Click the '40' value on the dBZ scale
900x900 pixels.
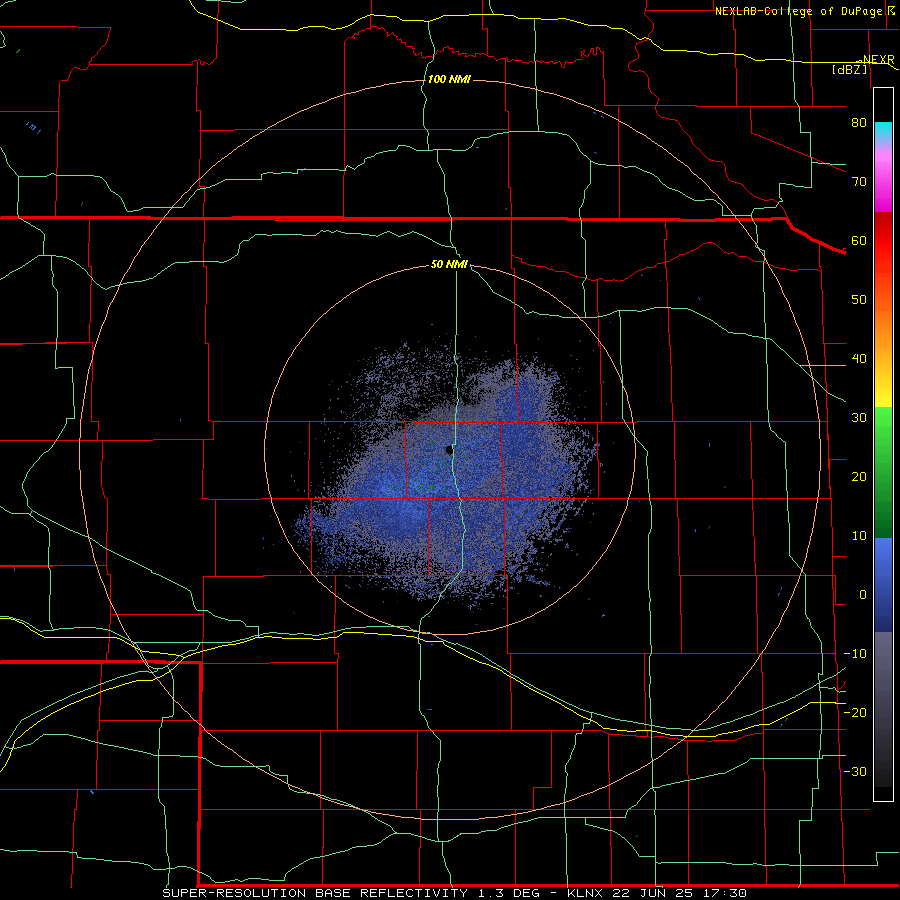859,359
